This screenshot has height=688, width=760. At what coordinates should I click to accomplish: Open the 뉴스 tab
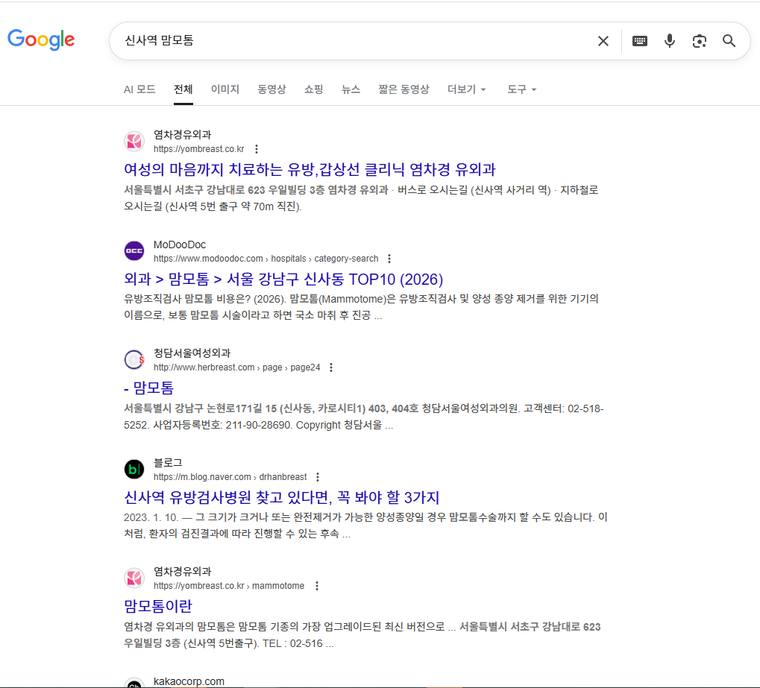coord(350,89)
